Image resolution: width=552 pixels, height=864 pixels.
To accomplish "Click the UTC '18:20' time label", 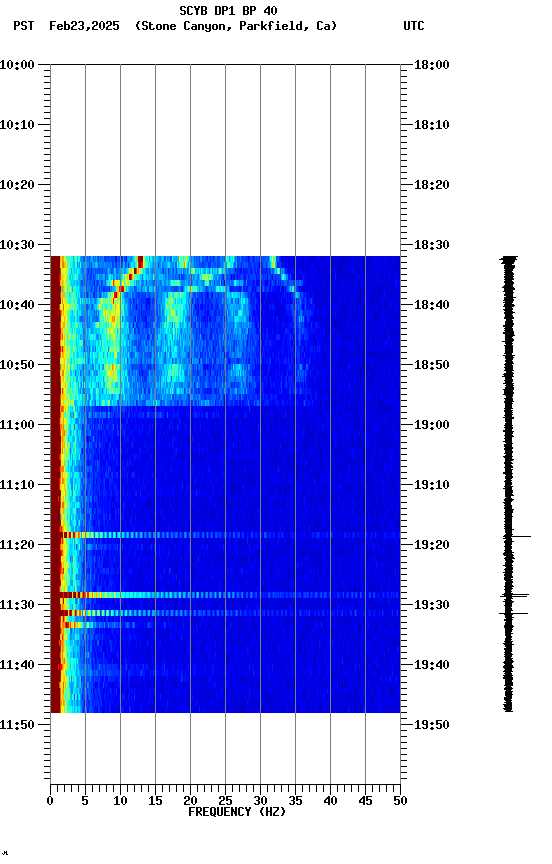I will [x=432, y=185].
